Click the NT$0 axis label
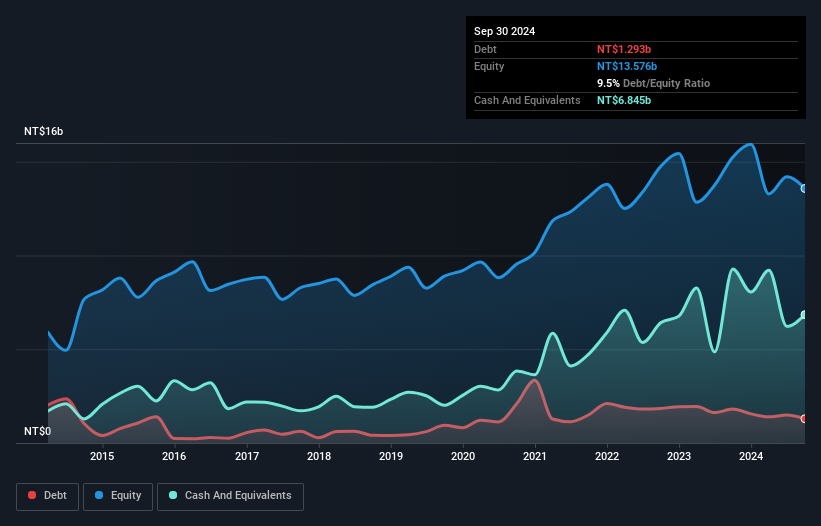 point(38,431)
